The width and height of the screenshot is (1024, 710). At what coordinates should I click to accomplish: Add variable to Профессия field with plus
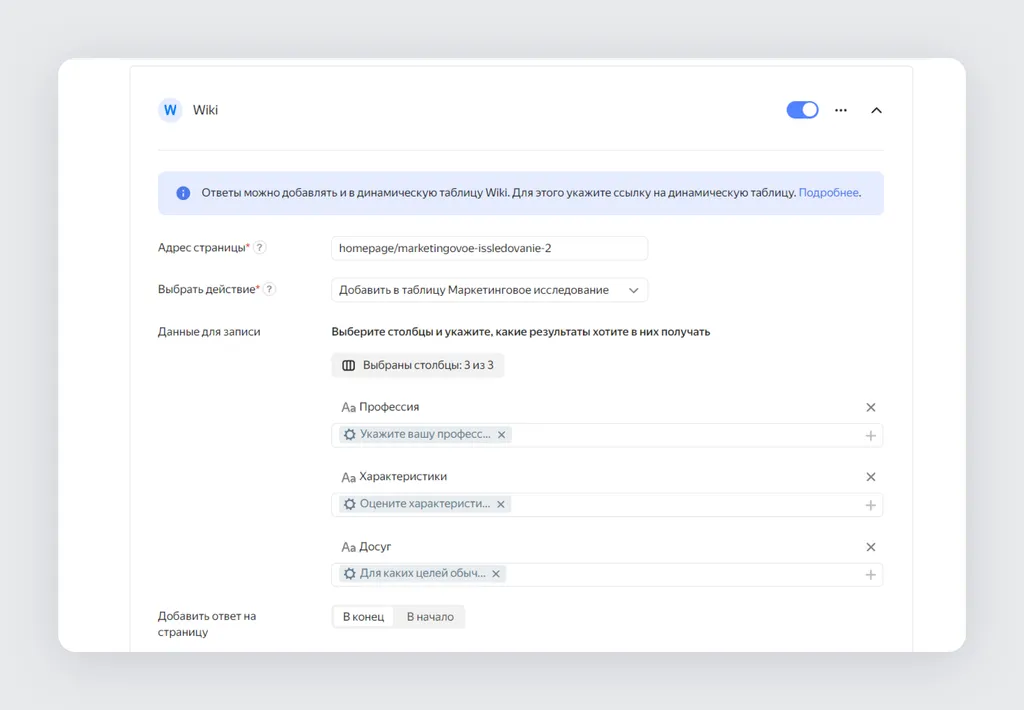[870, 435]
